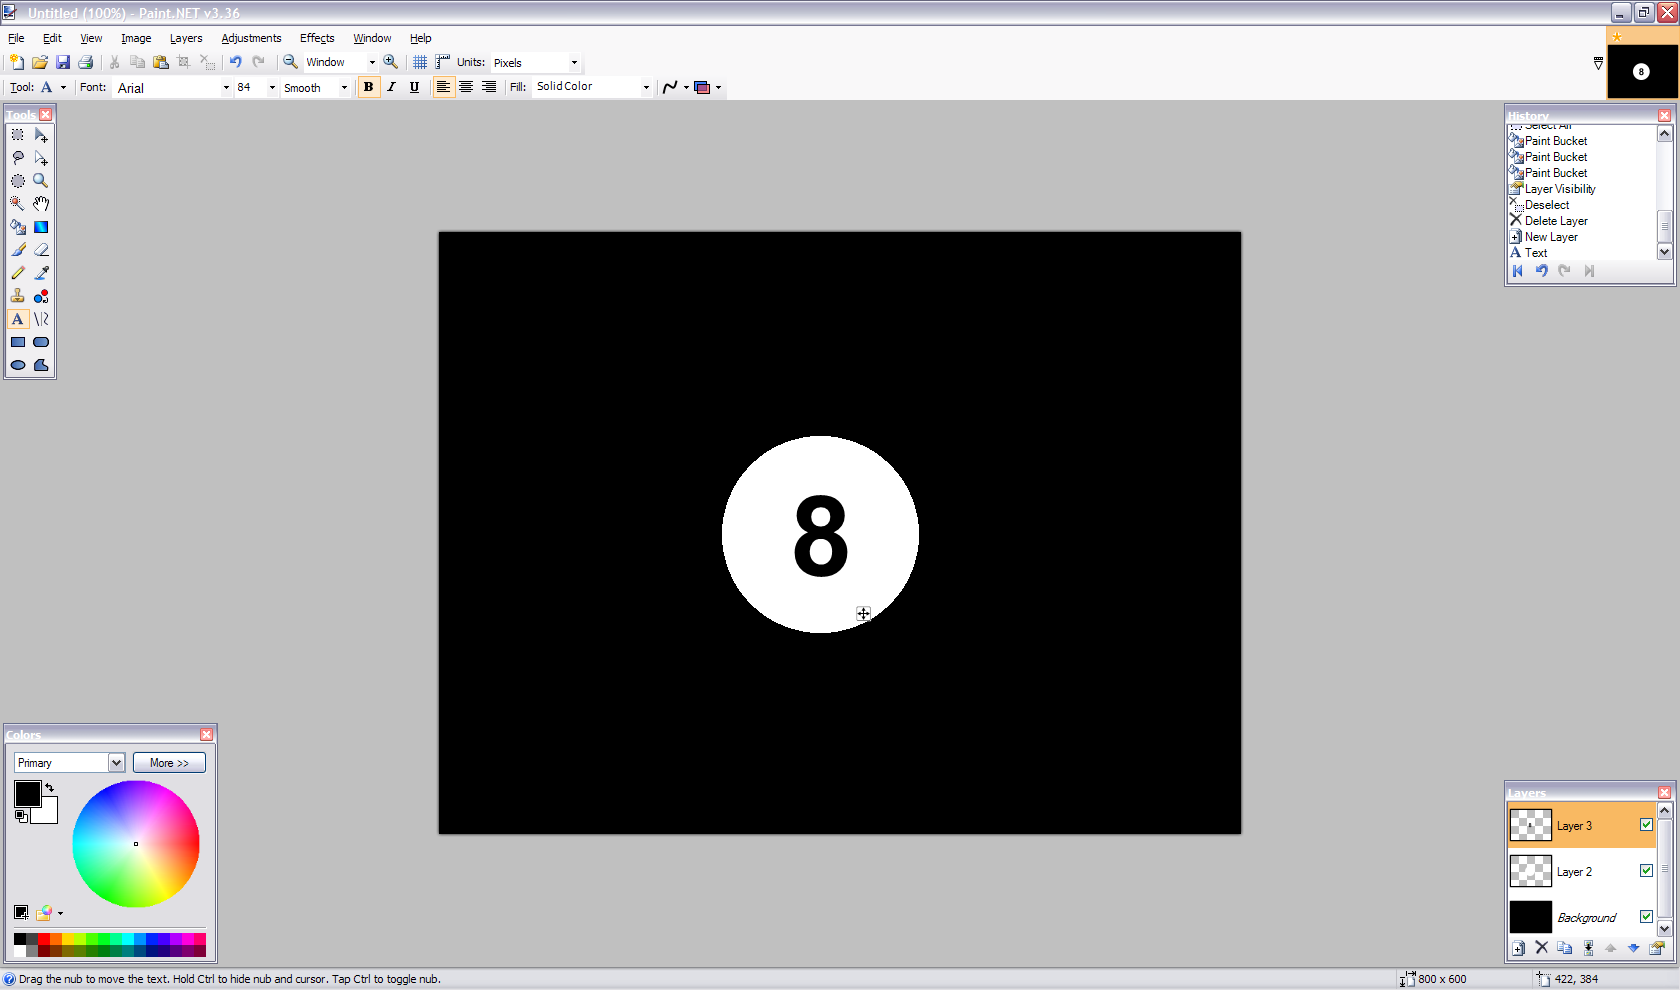Open the Units dropdown
The width and height of the screenshot is (1680, 990).
point(573,62)
